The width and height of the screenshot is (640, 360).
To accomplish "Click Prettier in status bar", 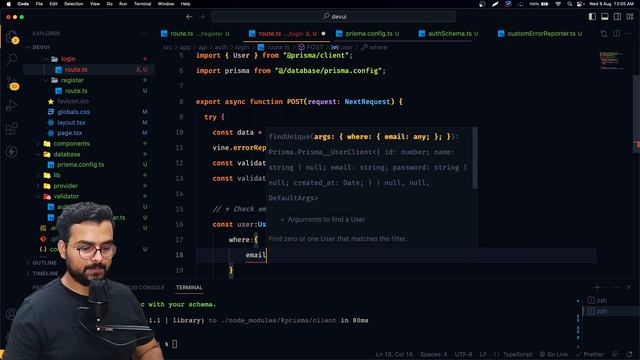I will tap(589, 354).
